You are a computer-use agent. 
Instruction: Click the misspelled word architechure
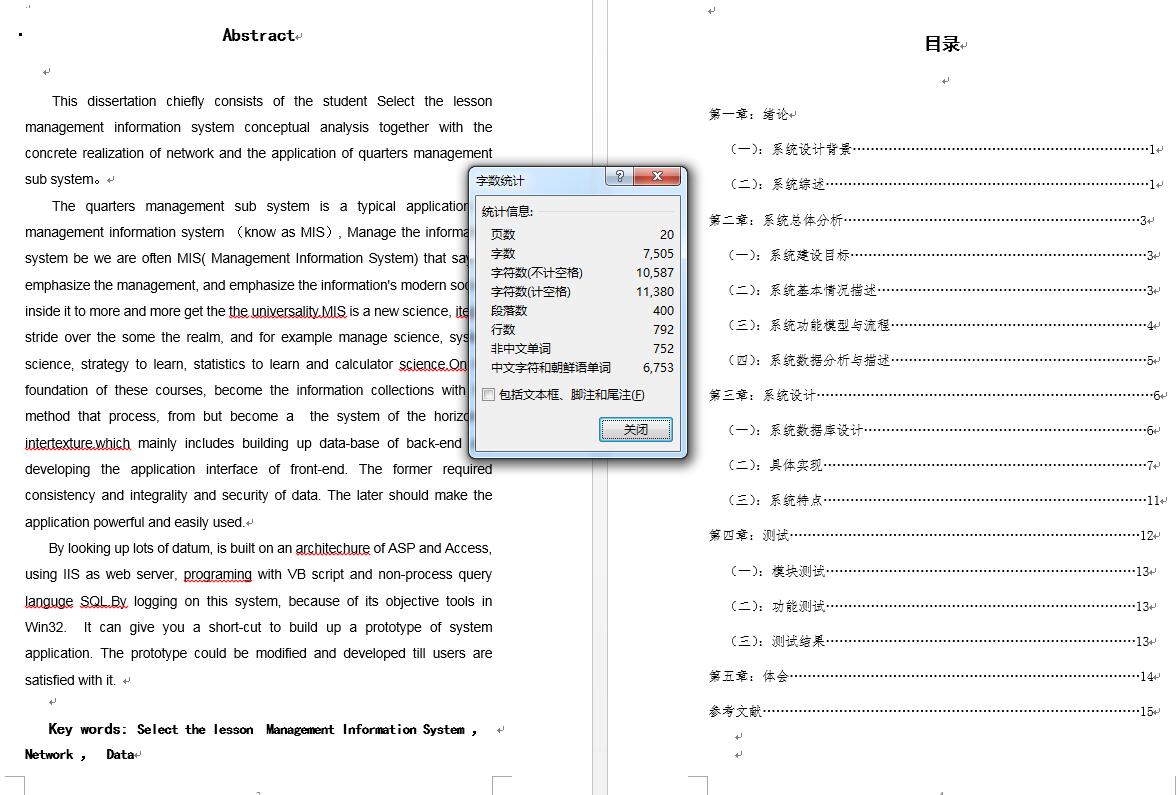(x=332, y=548)
